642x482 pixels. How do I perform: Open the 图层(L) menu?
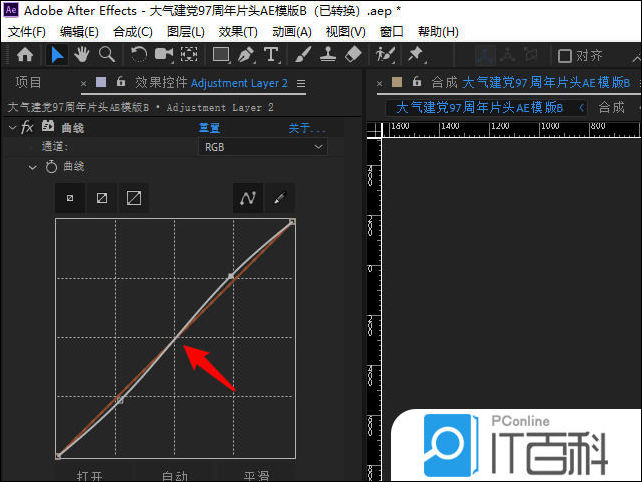186,32
